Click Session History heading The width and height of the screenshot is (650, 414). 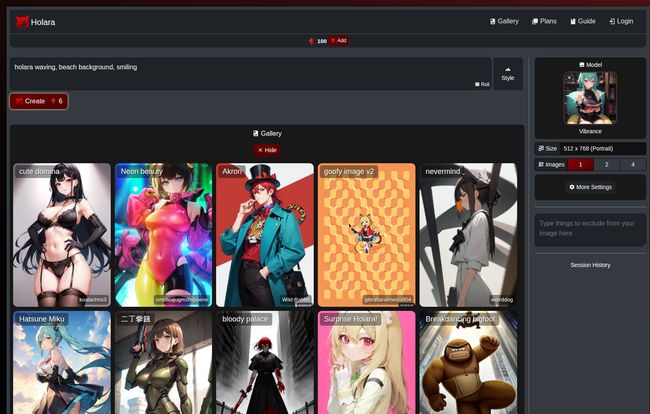click(590, 265)
